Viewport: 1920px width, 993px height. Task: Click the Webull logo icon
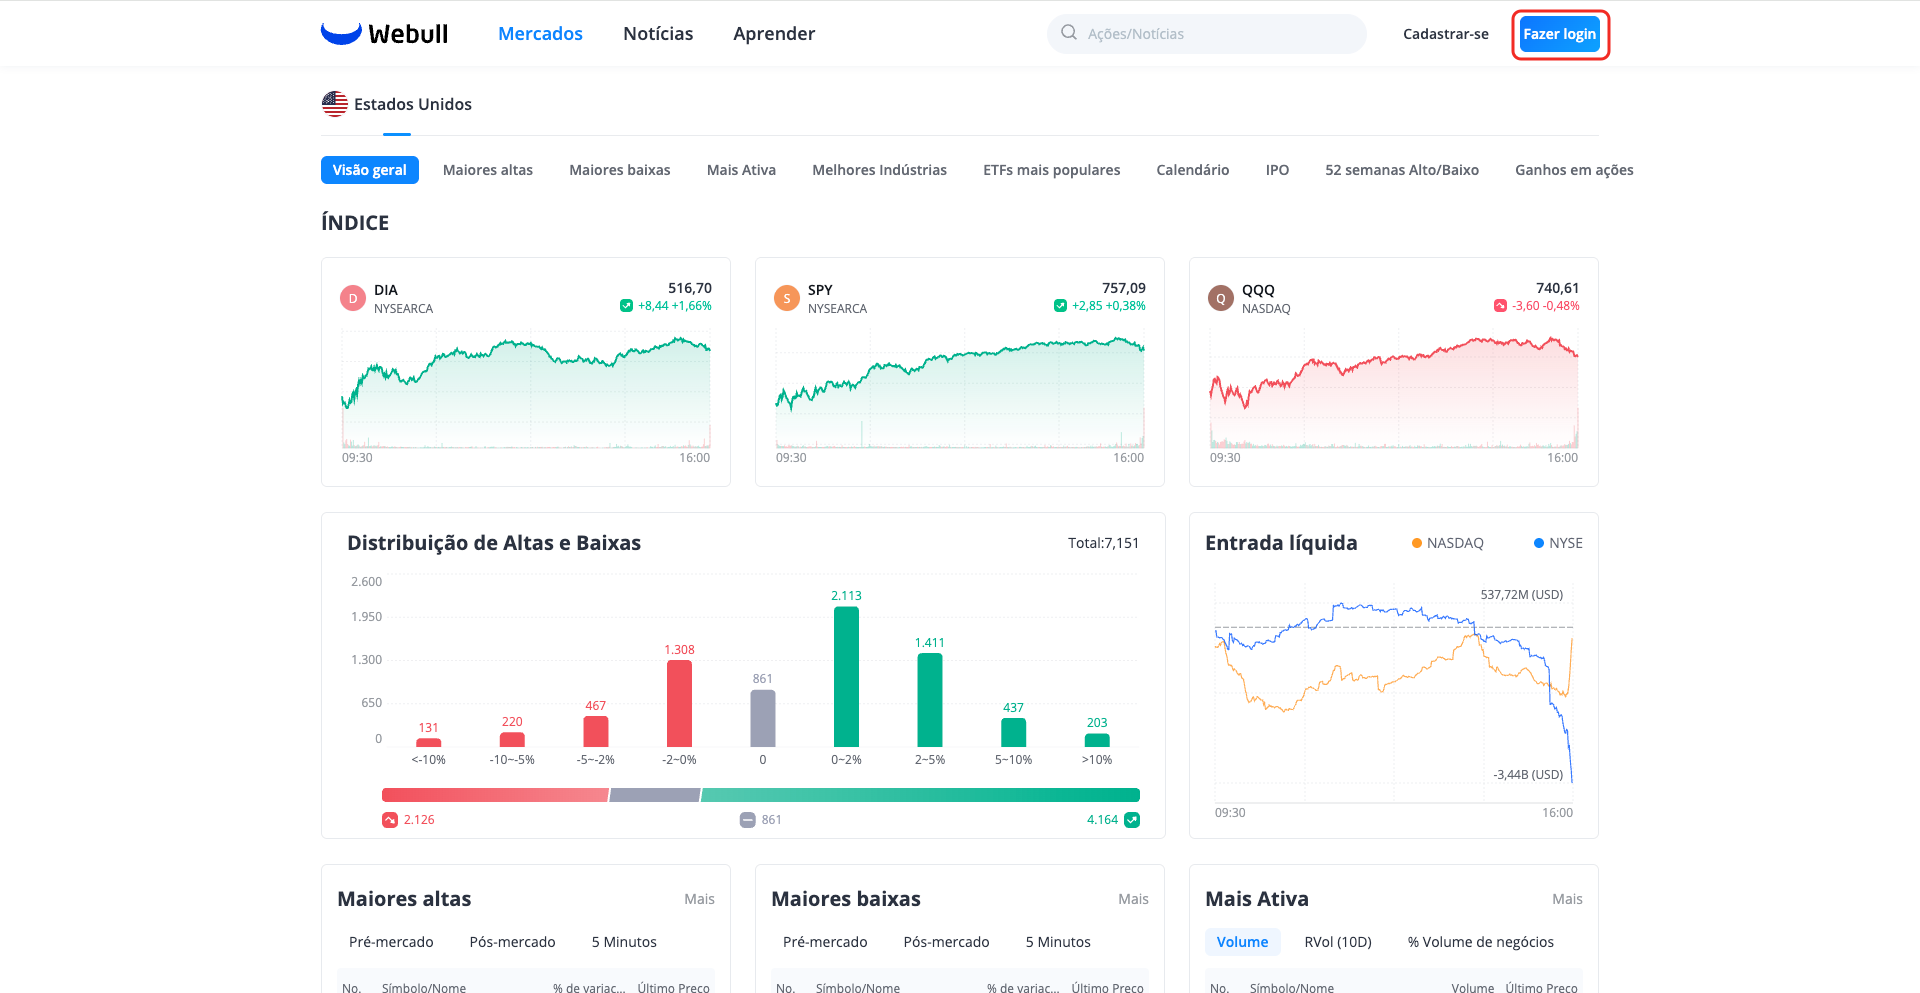point(341,34)
